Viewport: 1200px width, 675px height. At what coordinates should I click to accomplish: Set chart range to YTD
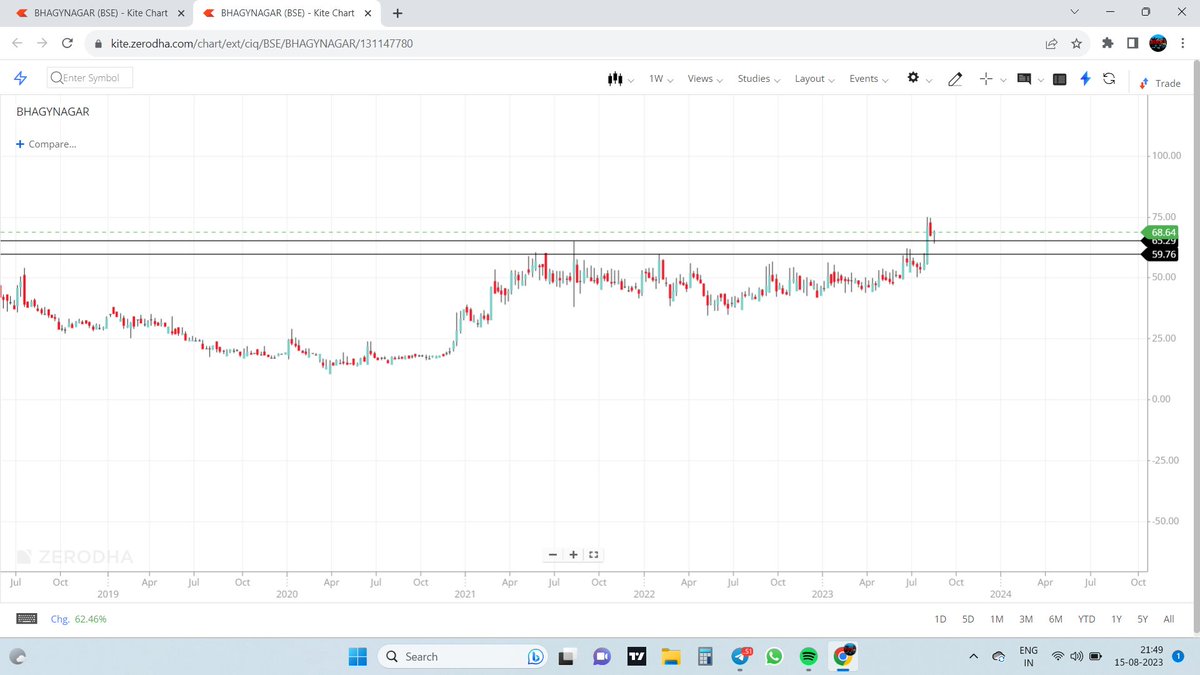point(1086,619)
